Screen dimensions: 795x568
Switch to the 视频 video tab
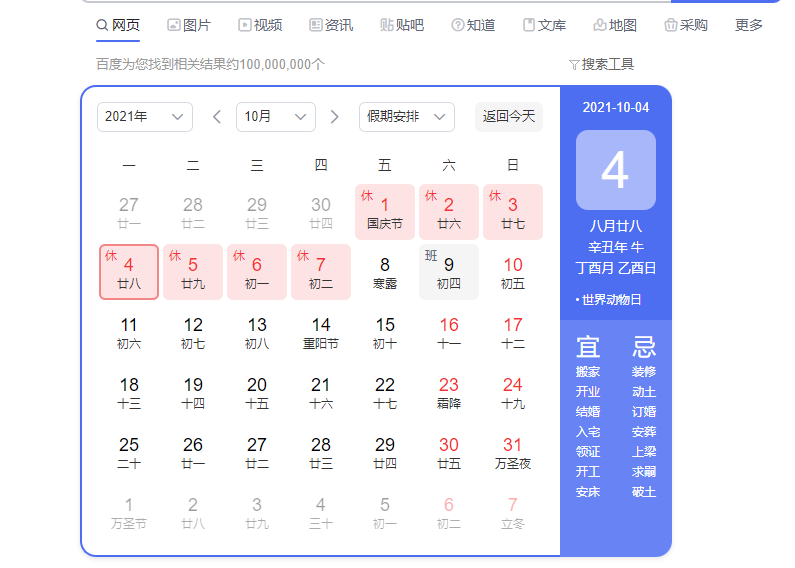260,25
